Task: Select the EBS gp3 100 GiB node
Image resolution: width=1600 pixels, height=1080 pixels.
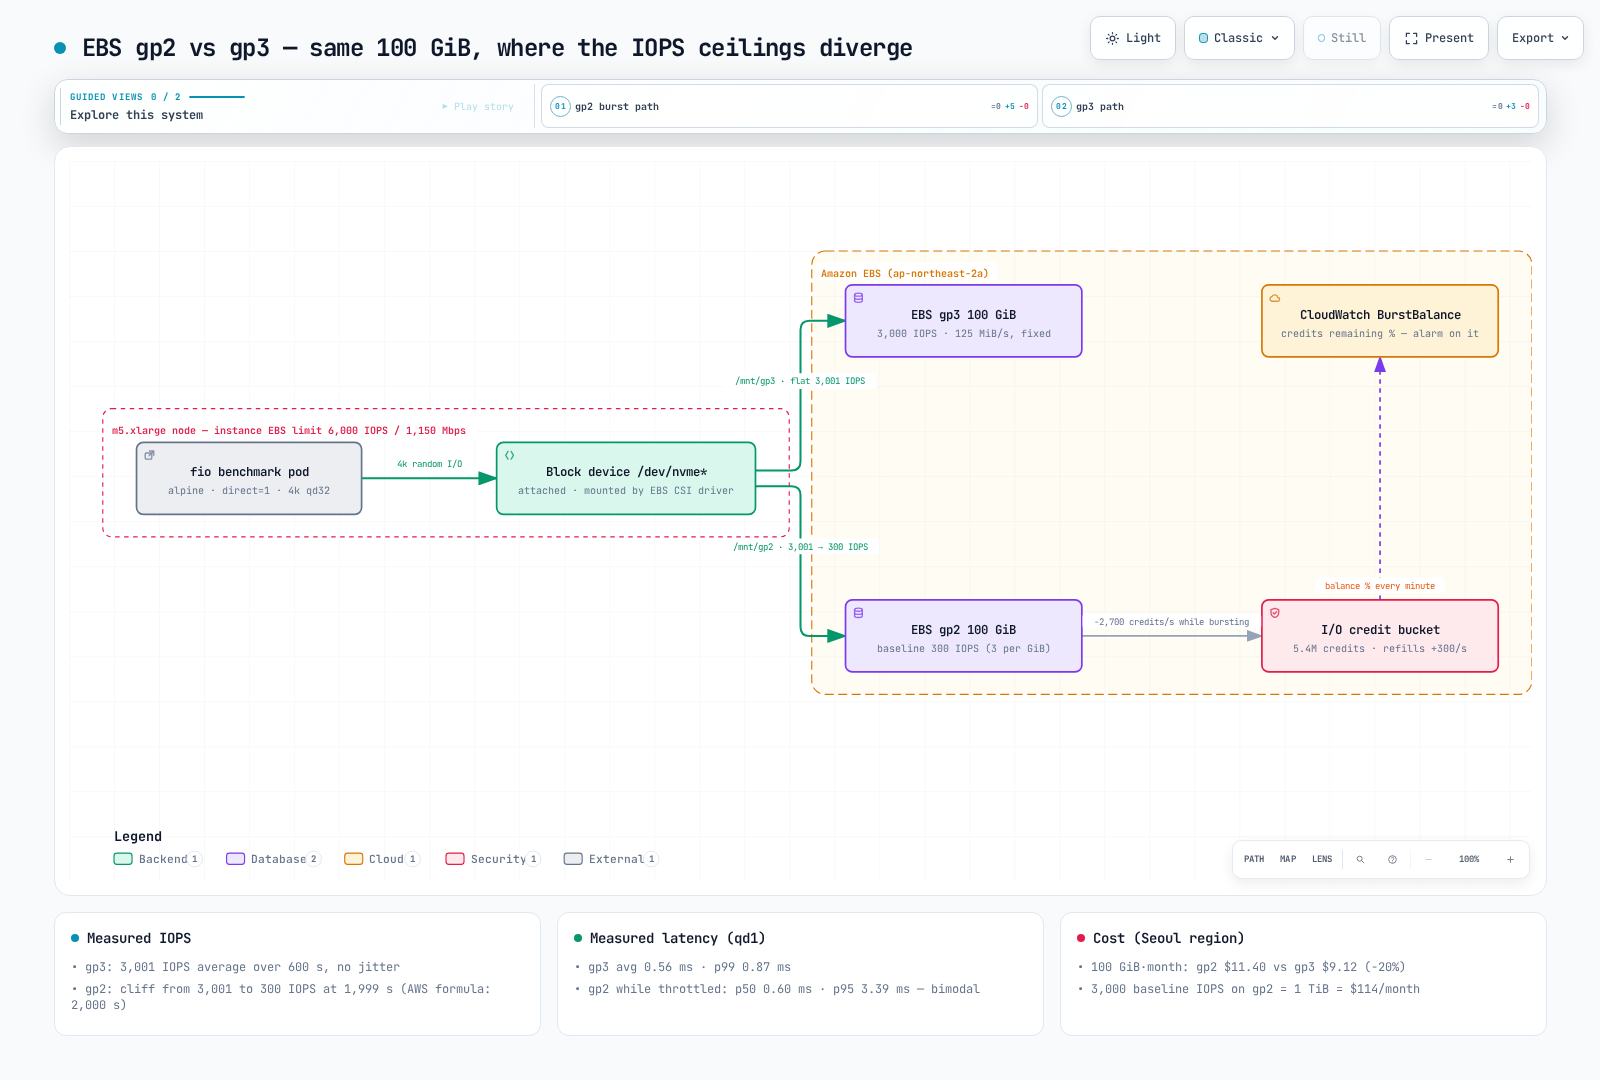Action: coord(964,321)
